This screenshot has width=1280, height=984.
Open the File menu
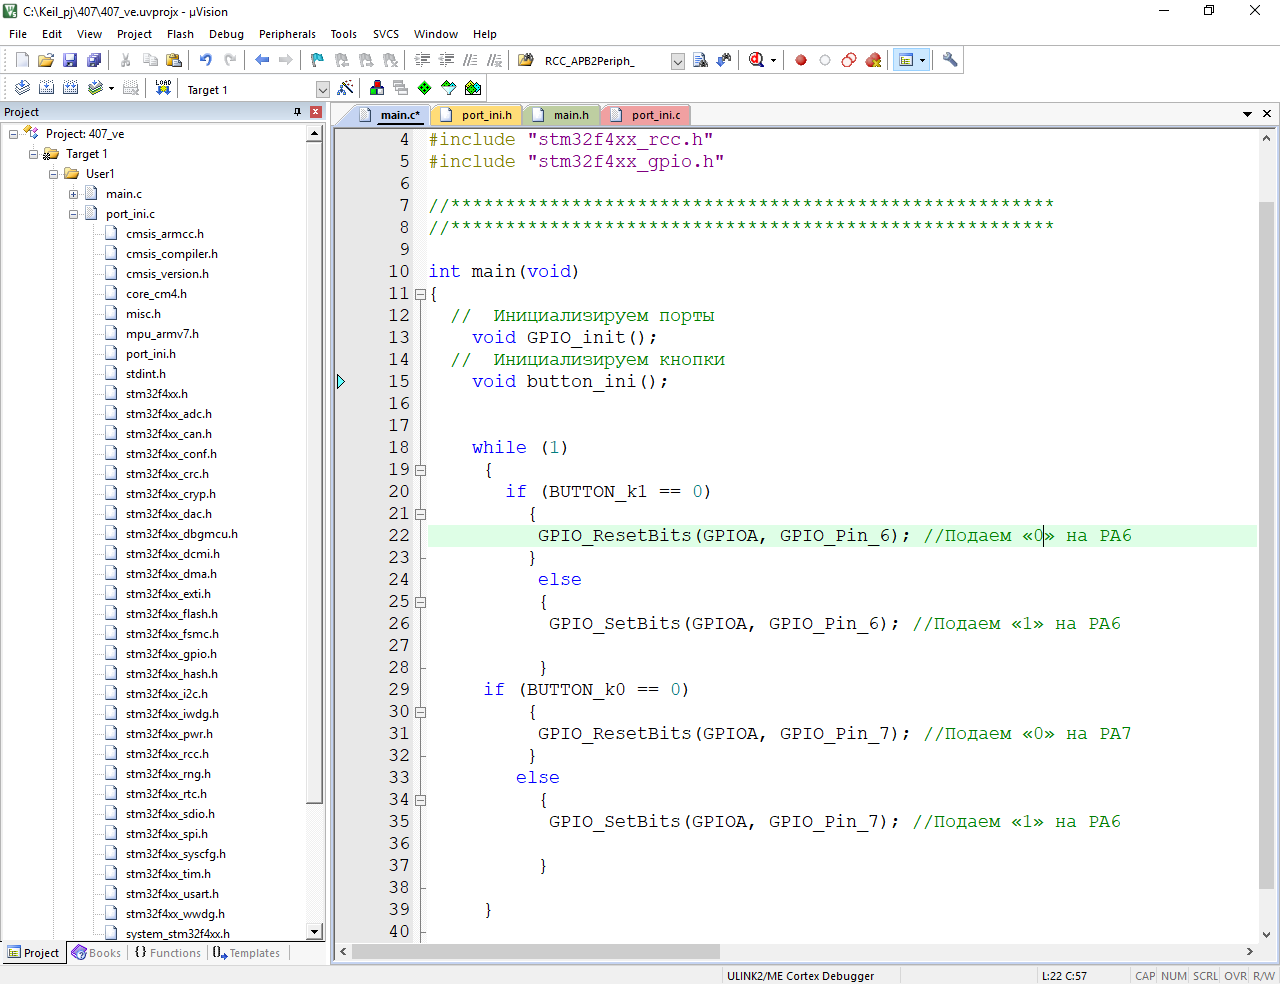[x=18, y=34]
